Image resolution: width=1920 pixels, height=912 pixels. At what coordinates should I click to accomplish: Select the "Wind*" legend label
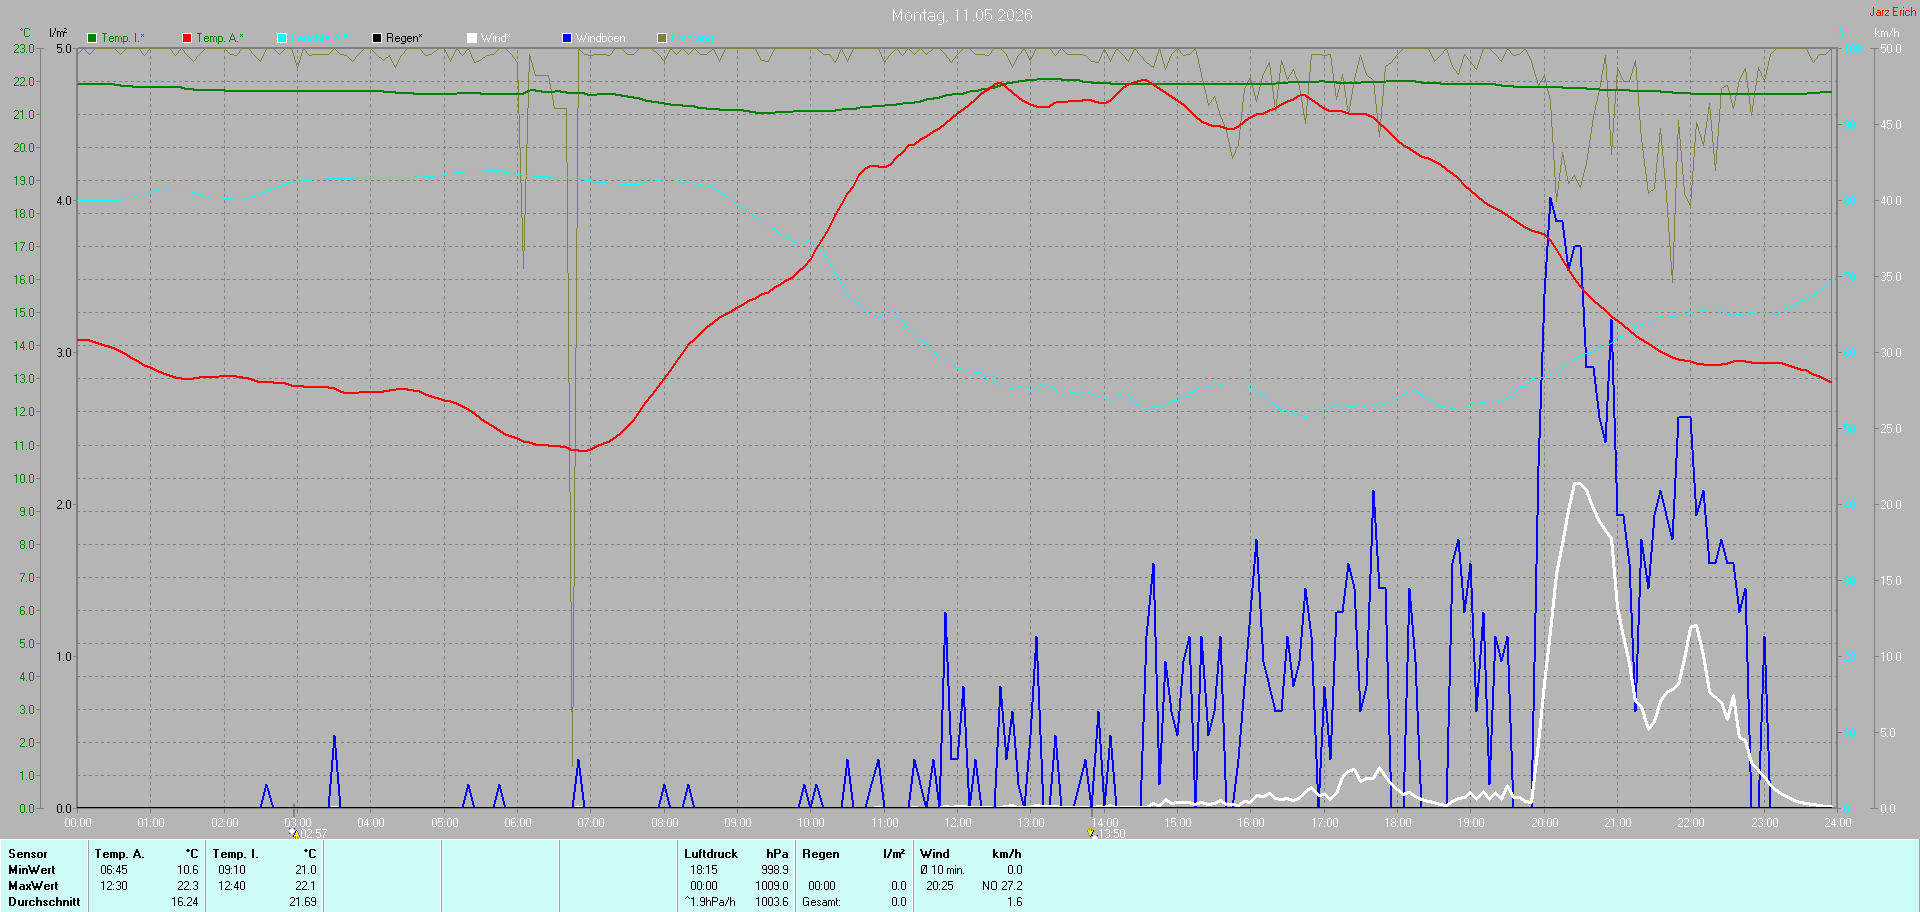tap(496, 38)
